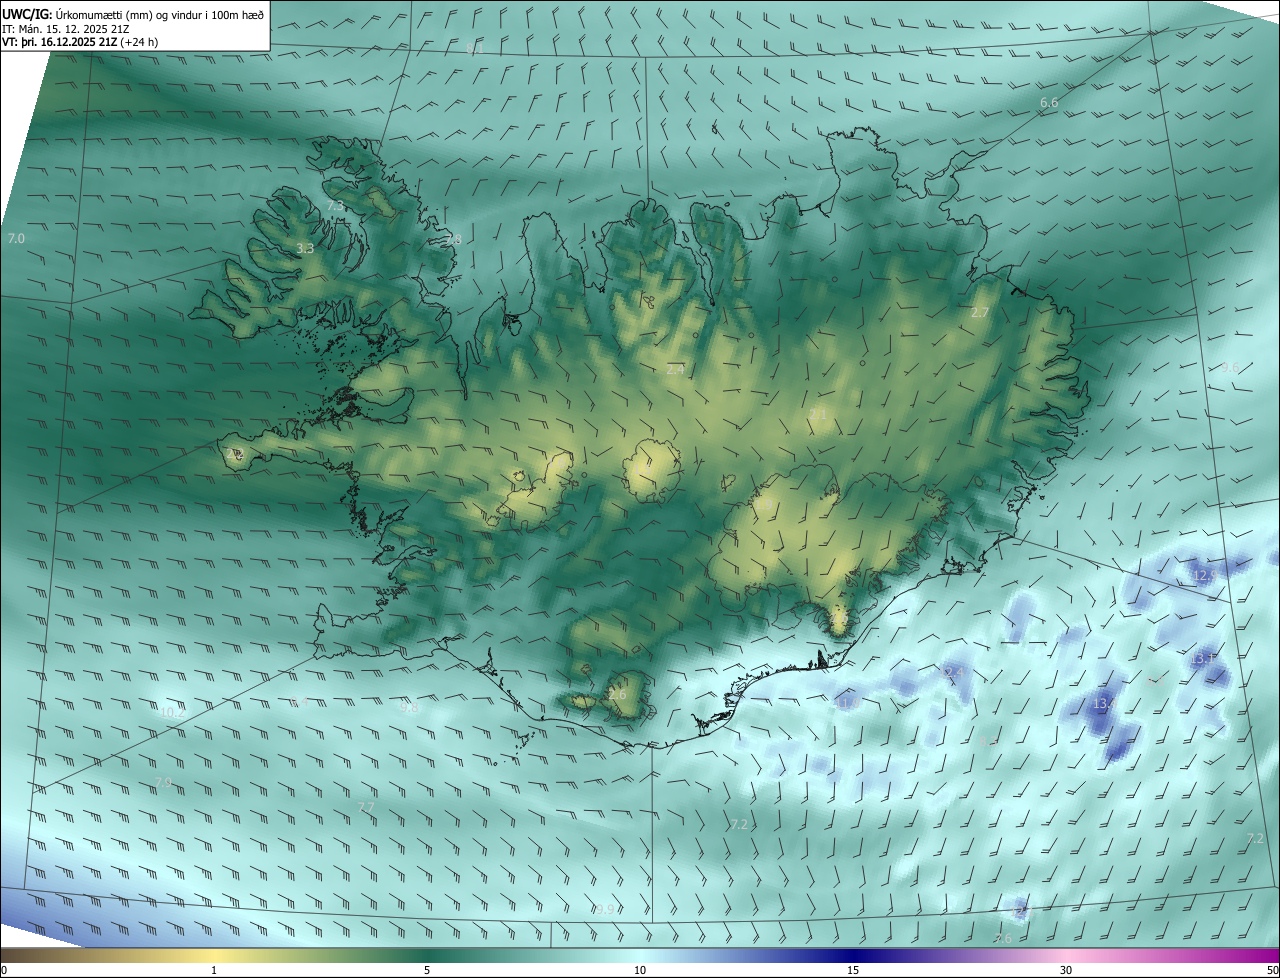
Task: Click the 30 tick label on the color scale
Action: pos(1066,970)
